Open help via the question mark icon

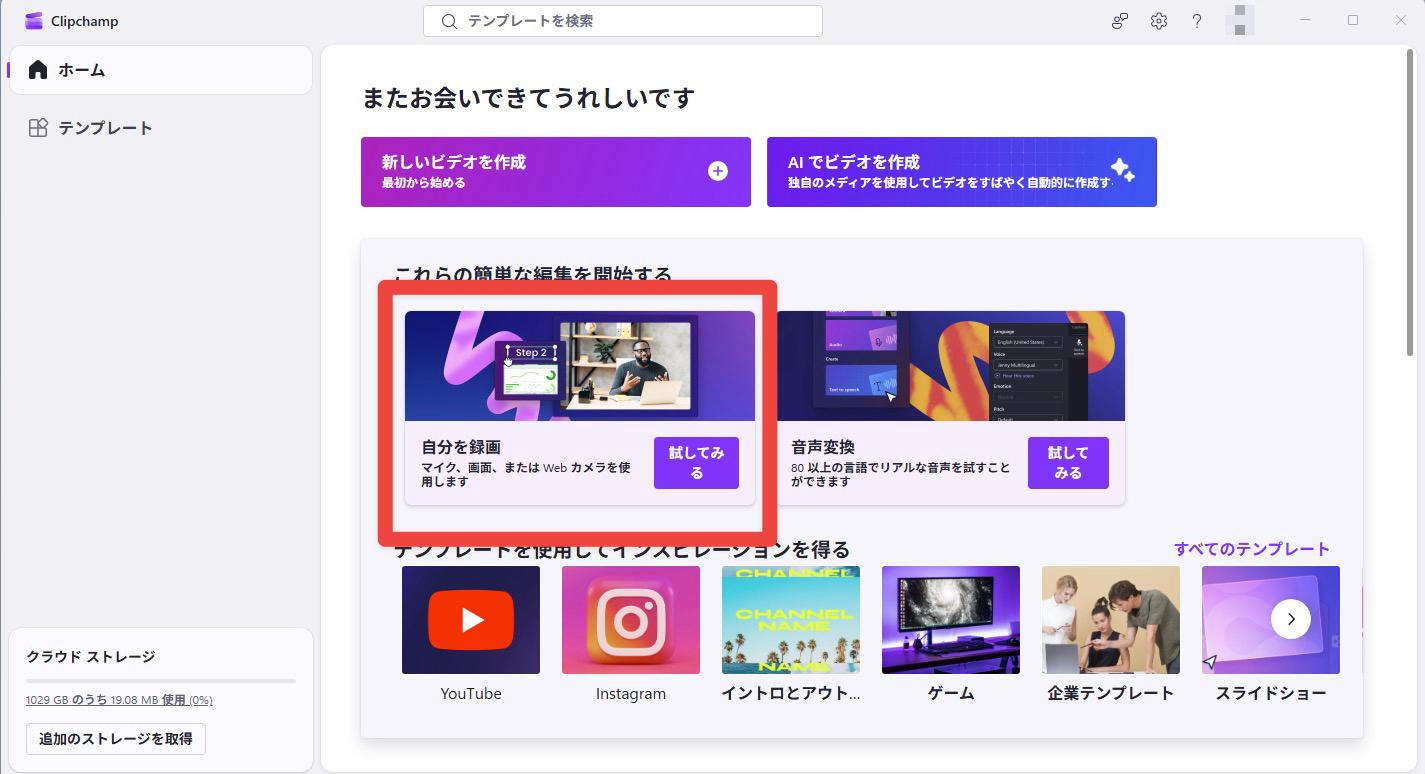(x=1196, y=21)
